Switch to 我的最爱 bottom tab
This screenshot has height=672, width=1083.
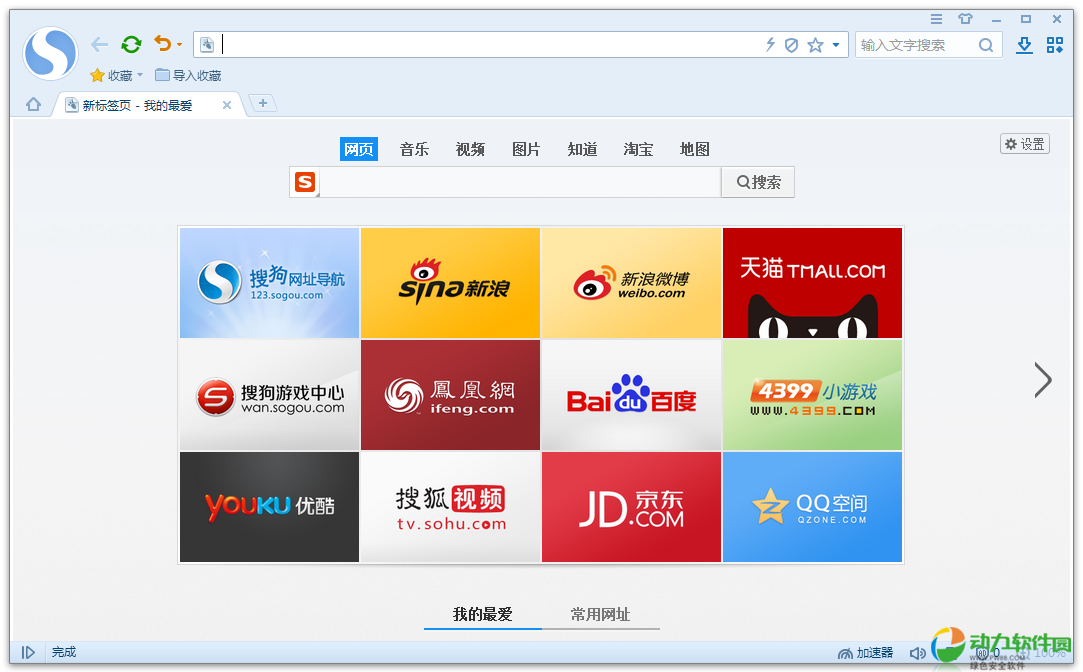click(483, 614)
